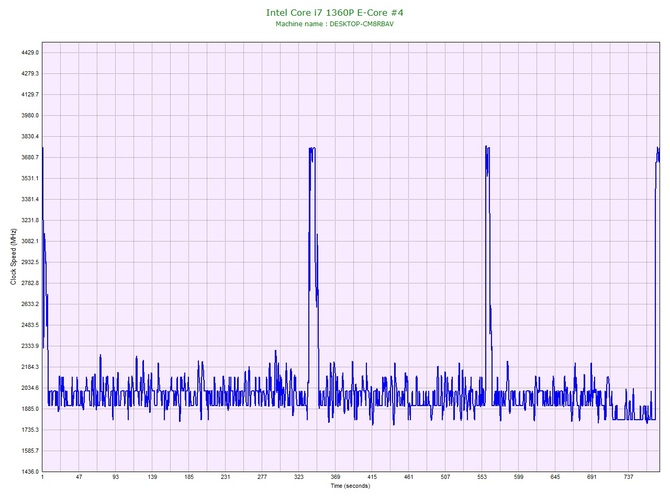Click the 2184.3 y-axis value
The width and height of the screenshot is (670, 503).
pyautogui.click(x=30, y=367)
